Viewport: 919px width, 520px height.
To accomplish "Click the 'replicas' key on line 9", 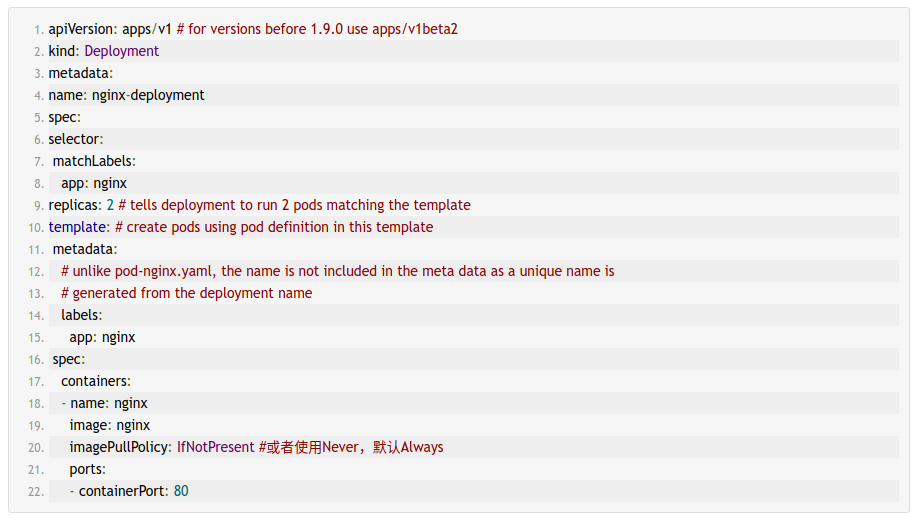I will [x=74, y=205].
